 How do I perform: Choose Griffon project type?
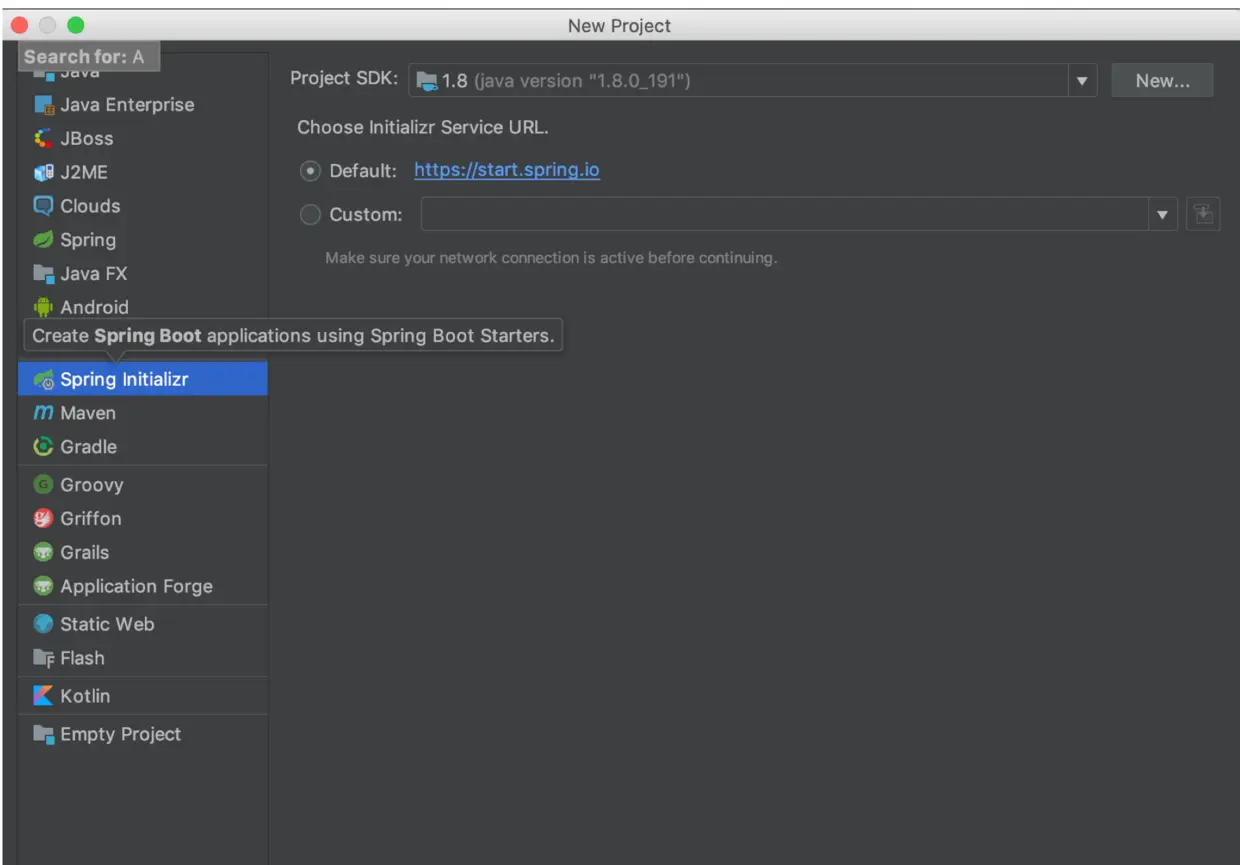pyautogui.click(x=143, y=519)
